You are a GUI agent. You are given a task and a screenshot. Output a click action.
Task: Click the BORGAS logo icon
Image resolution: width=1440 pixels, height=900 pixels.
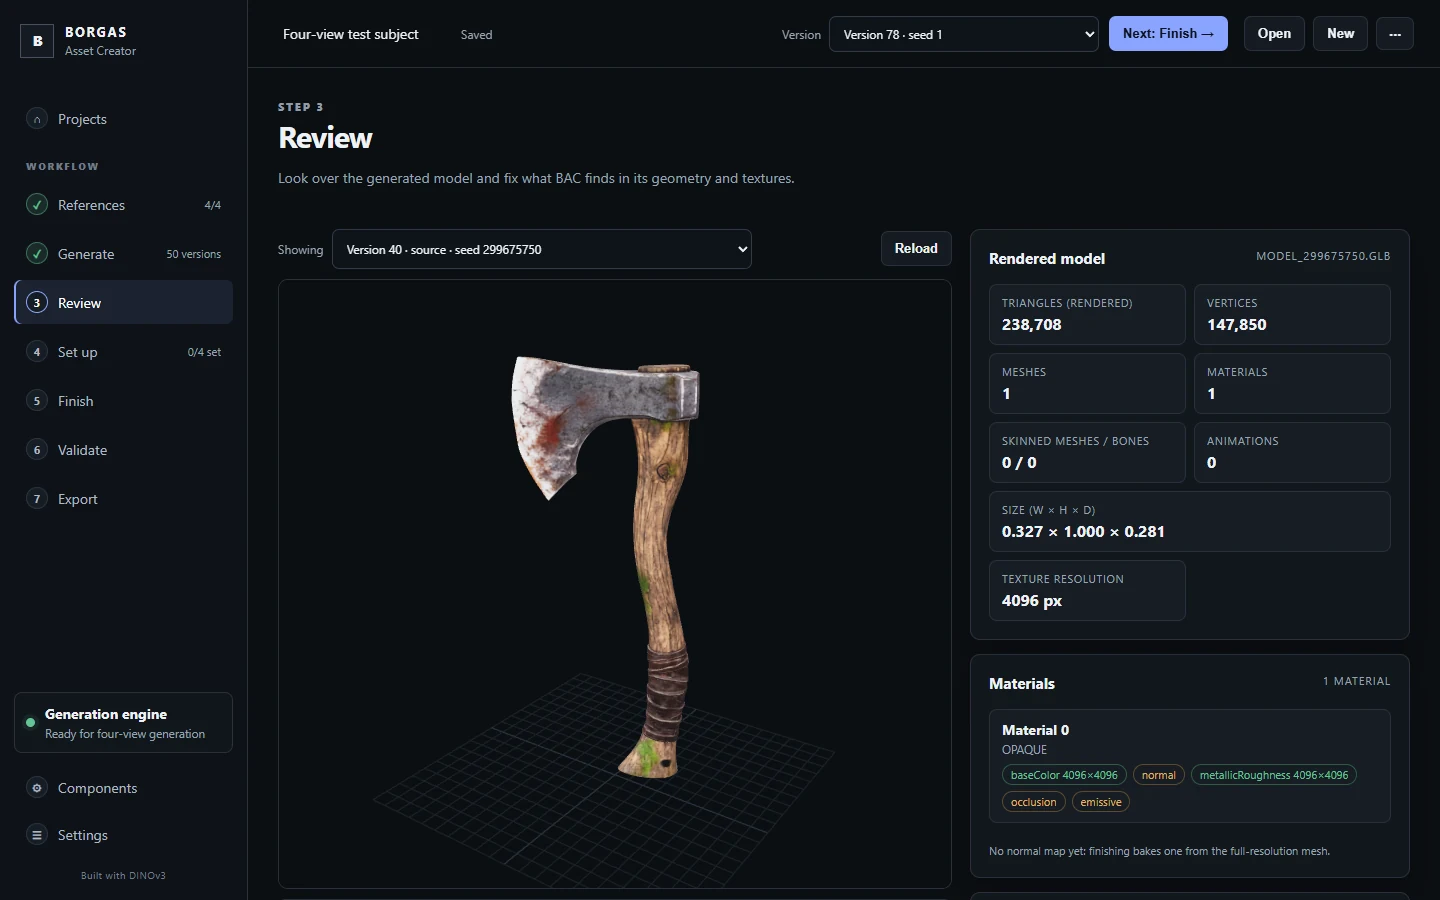[x=37, y=41]
